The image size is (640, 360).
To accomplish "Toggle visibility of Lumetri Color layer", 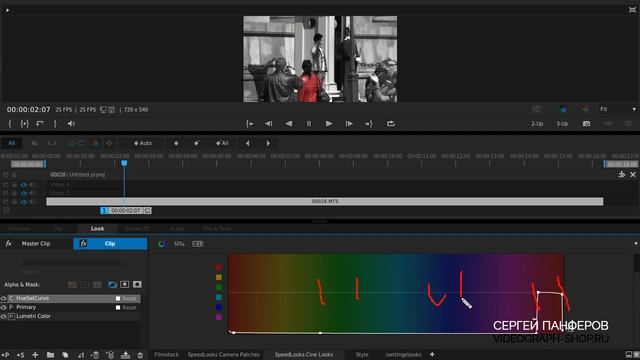I will pos(4,316).
